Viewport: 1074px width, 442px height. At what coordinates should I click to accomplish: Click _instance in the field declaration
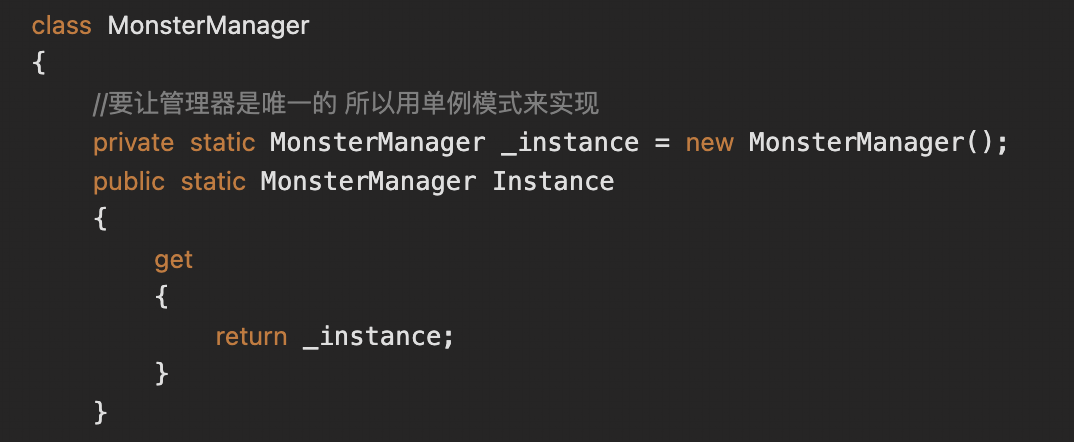click(570, 143)
